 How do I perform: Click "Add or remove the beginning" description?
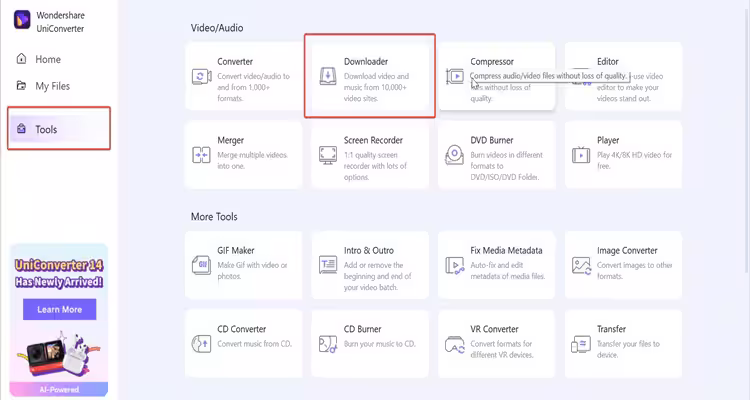pyautogui.click(x=377, y=276)
